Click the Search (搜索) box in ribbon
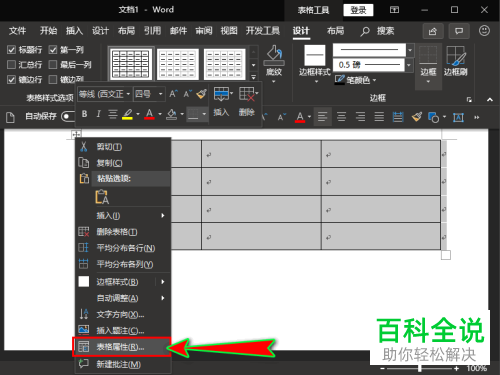Viewport: 500px width, 375px height. pyautogui.click(x=377, y=31)
